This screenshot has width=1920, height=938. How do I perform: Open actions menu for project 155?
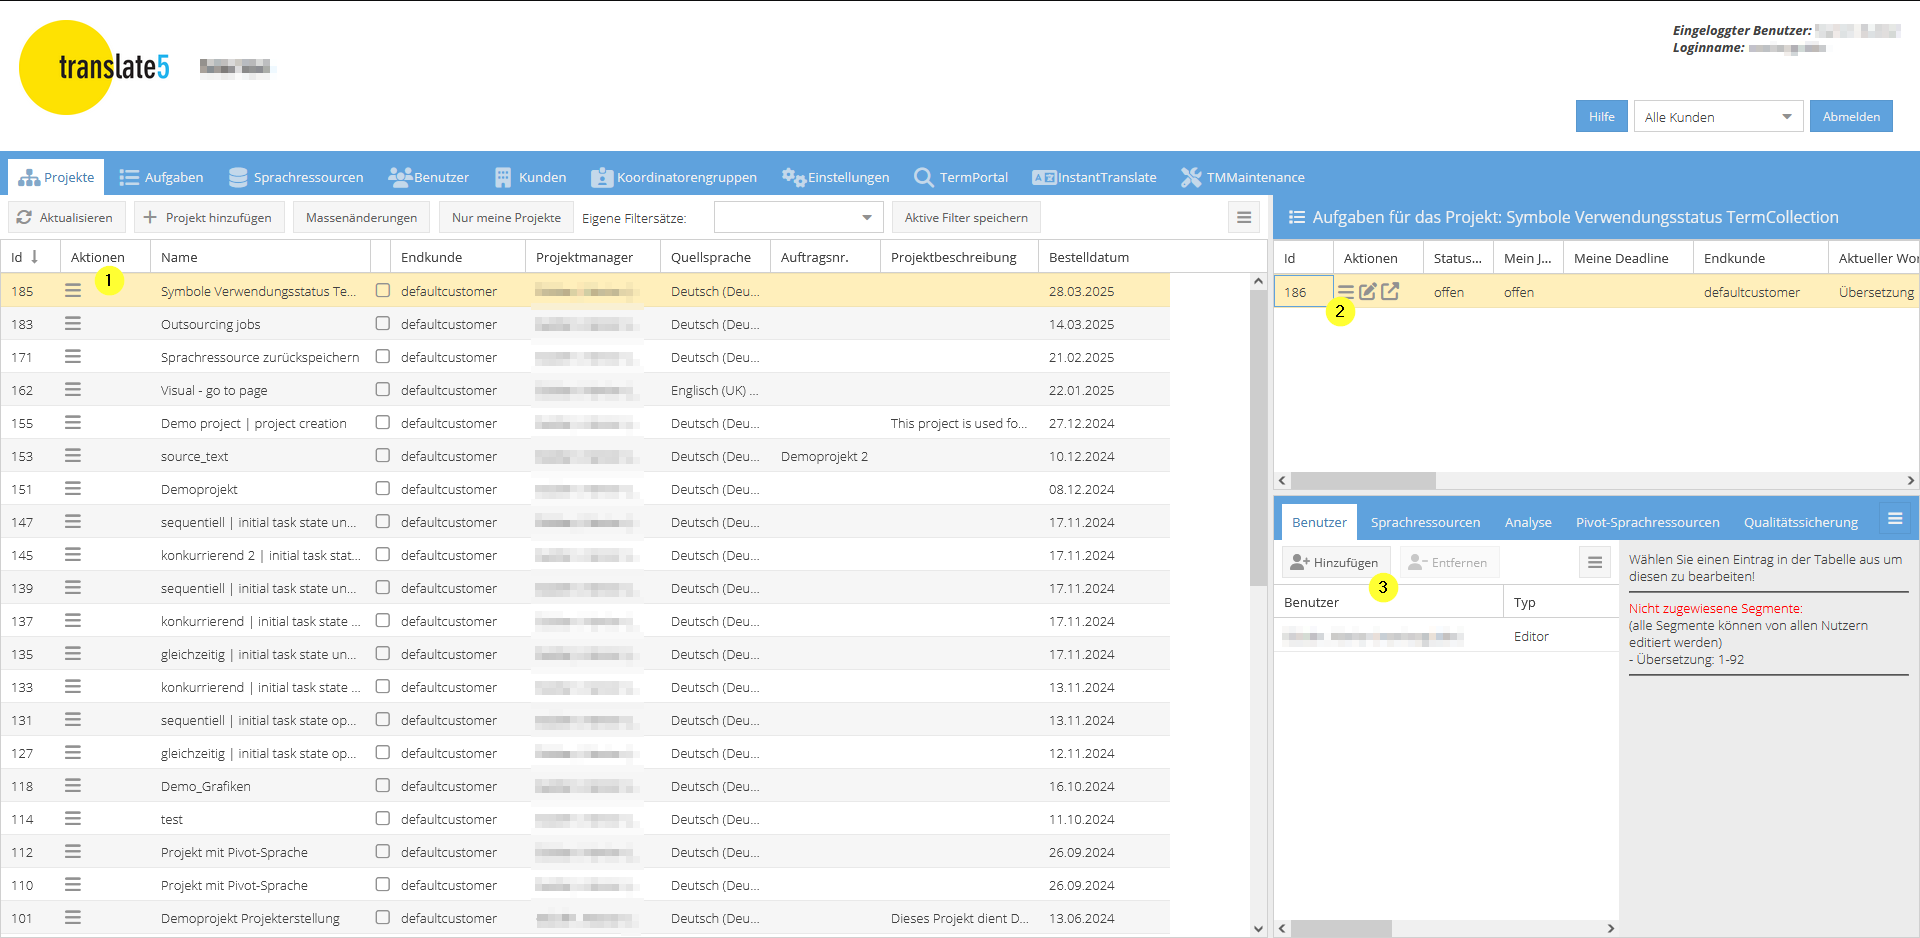coord(73,423)
